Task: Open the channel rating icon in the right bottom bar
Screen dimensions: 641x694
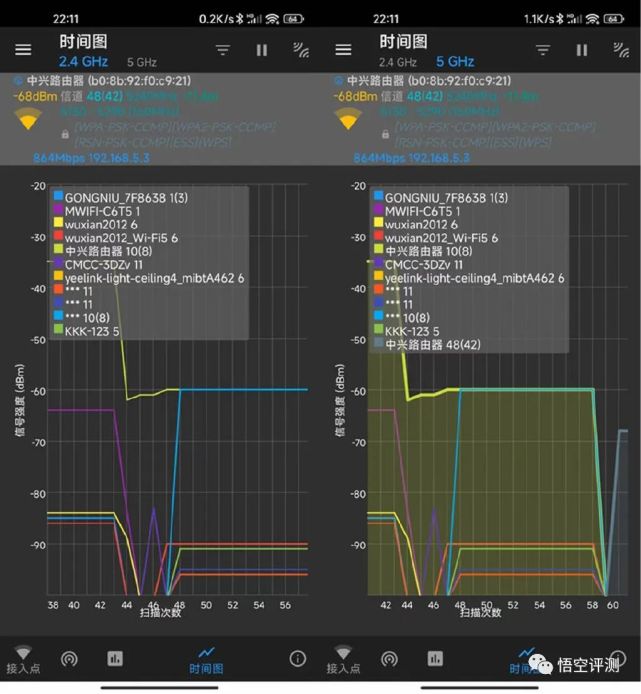Action: (389, 659)
